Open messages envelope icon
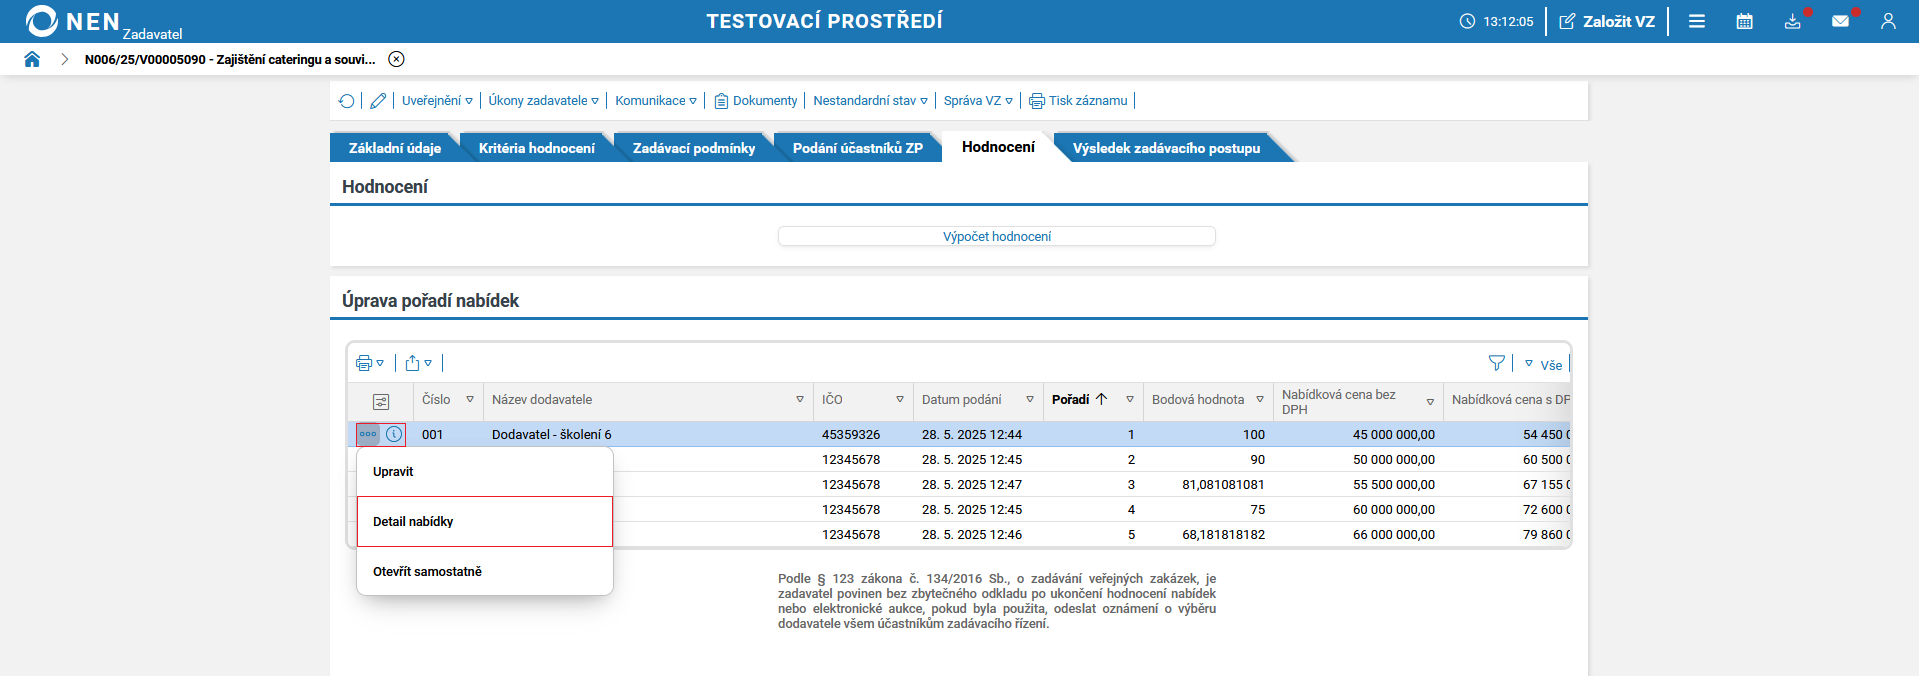This screenshot has height=676, width=1919. [1841, 21]
